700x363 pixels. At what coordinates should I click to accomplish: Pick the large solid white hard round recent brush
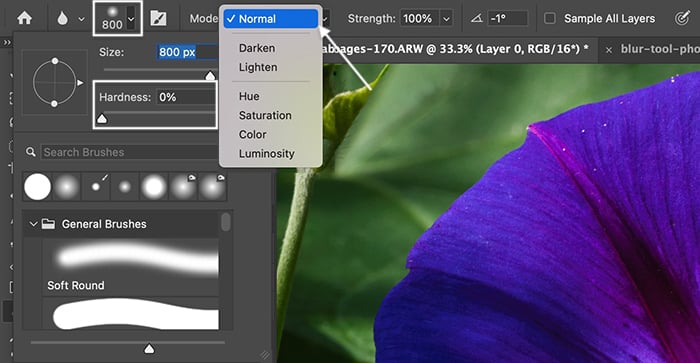tap(38, 187)
